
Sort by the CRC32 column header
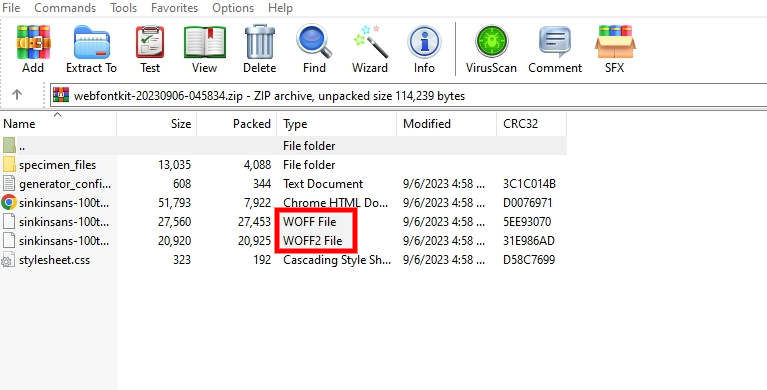coord(531,124)
